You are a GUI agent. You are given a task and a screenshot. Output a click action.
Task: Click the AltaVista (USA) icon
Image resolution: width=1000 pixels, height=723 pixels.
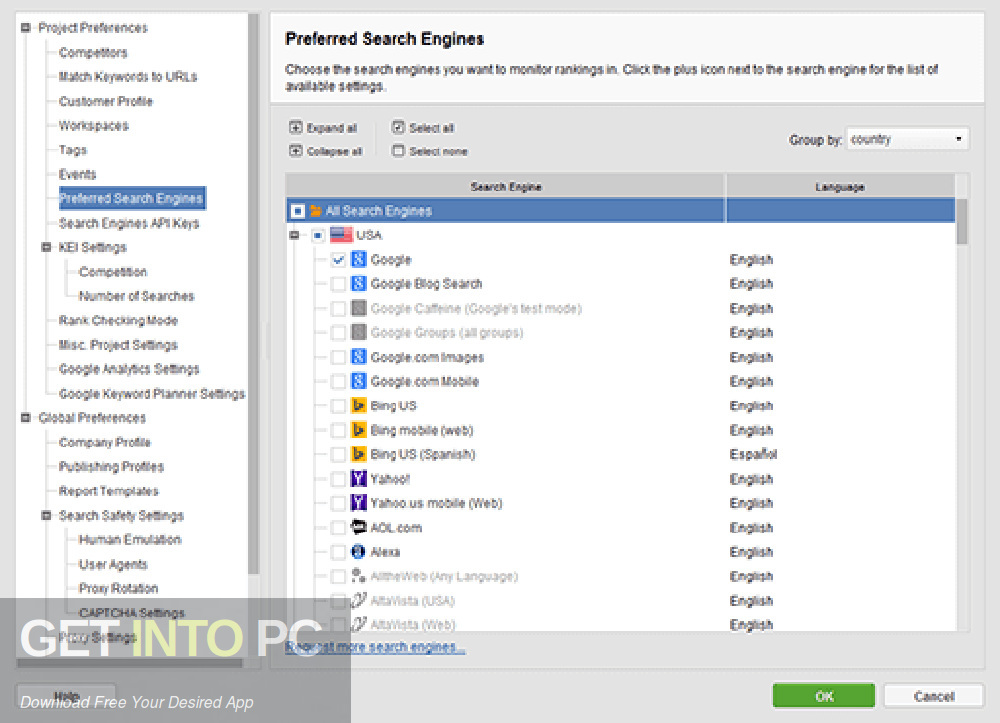(x=358, y=600)
